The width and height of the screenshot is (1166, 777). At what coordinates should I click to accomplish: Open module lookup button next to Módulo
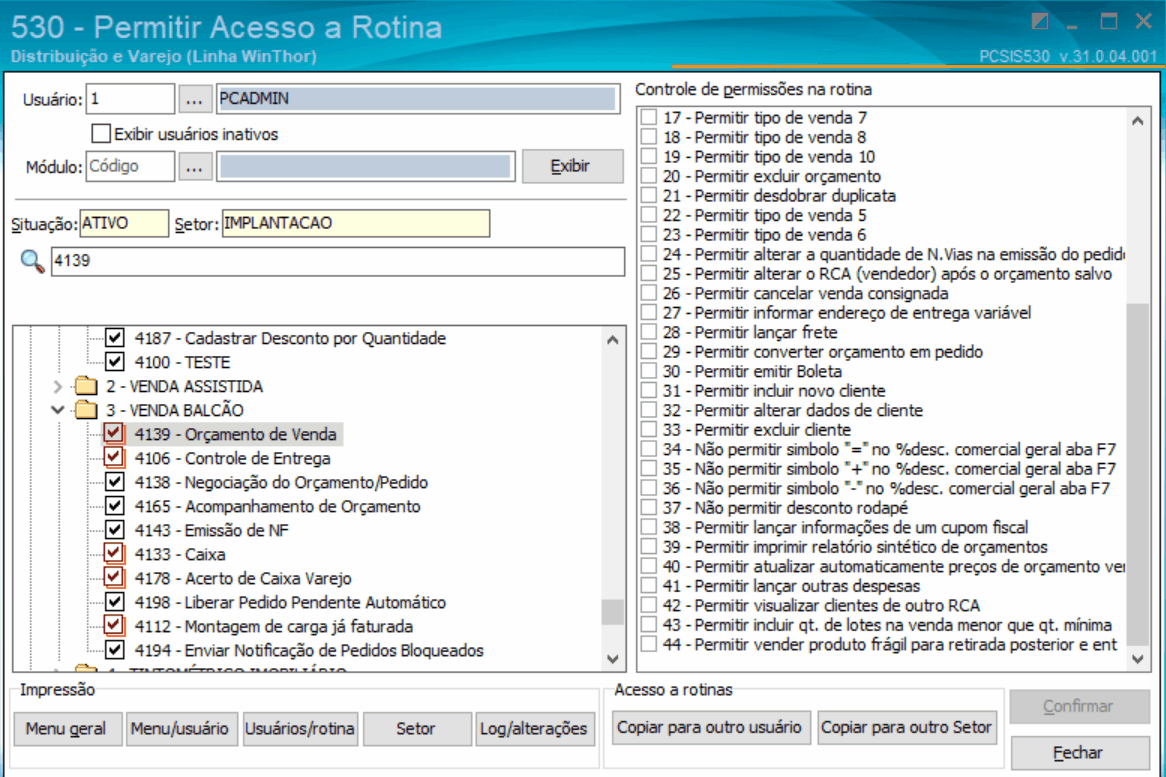[194, 167]
